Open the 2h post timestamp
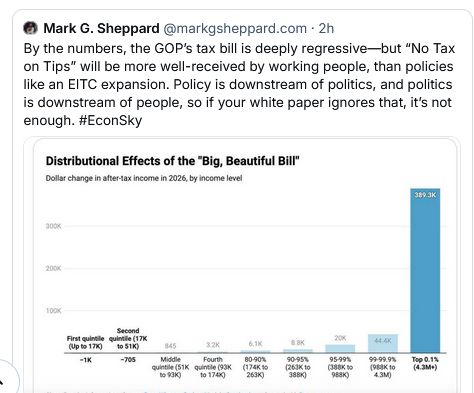474x393 pixels. [326, 28]
